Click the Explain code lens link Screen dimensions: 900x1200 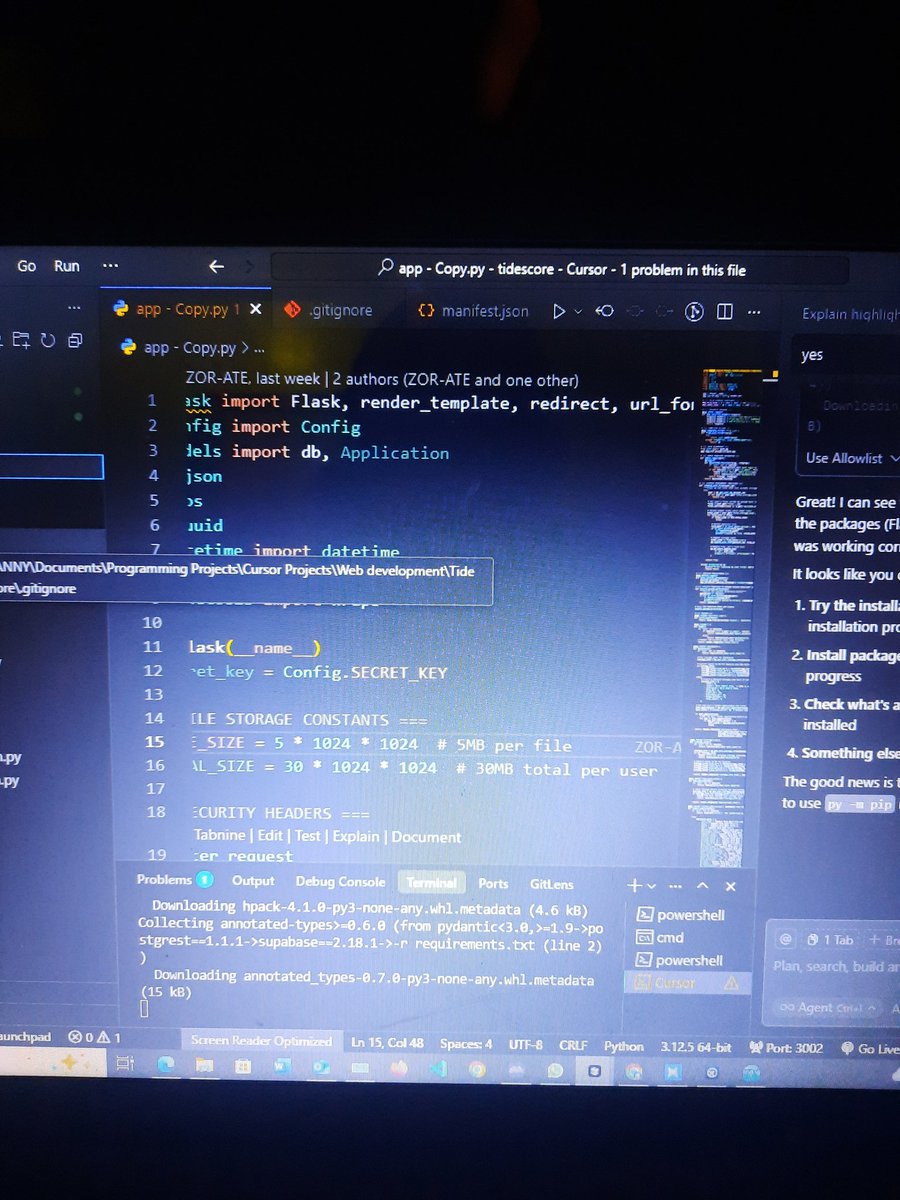356,837
